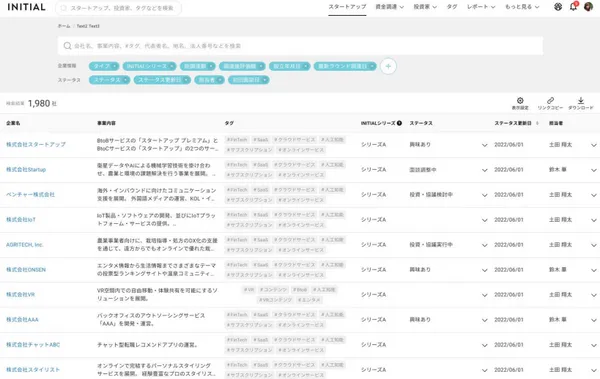Click the result count 1,980
The height and width of the screenshot is (379, 600).
39,103
